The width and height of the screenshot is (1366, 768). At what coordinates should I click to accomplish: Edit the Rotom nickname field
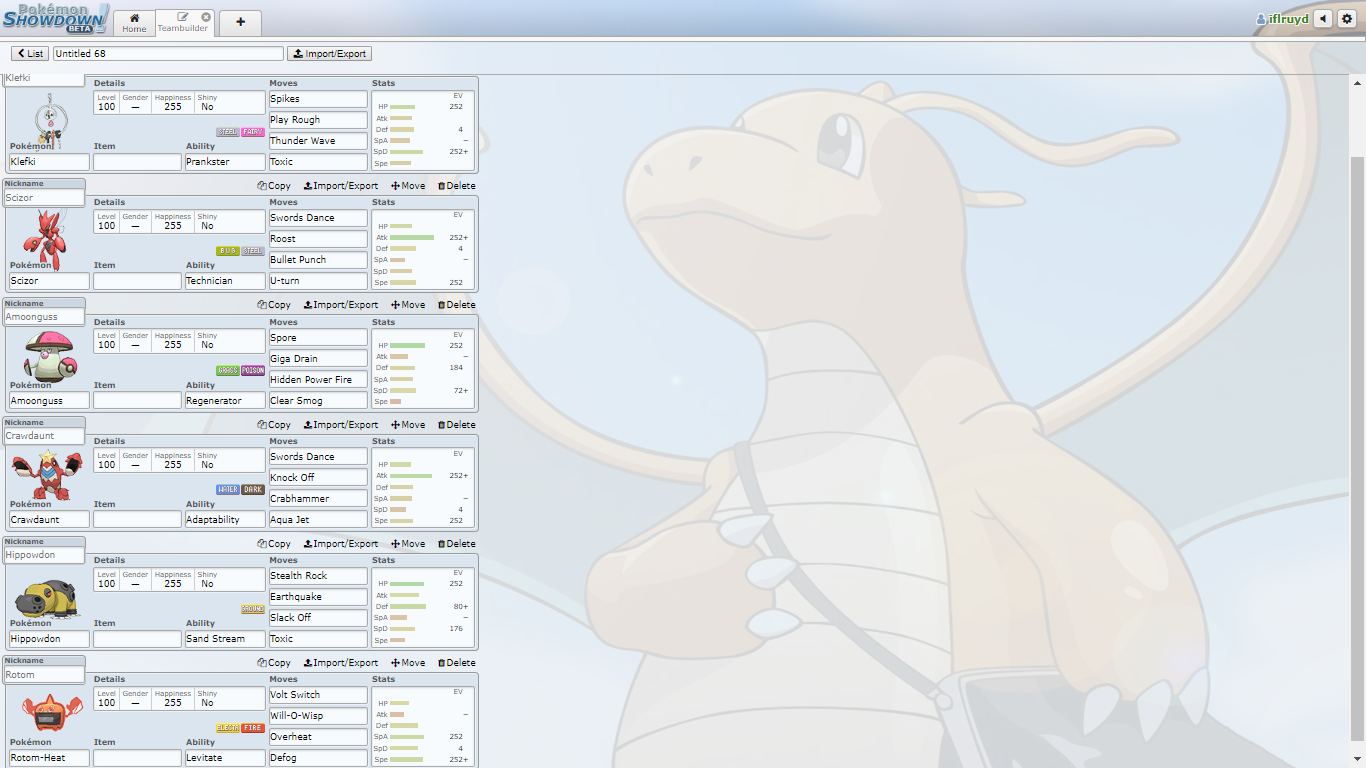(44, 675)
